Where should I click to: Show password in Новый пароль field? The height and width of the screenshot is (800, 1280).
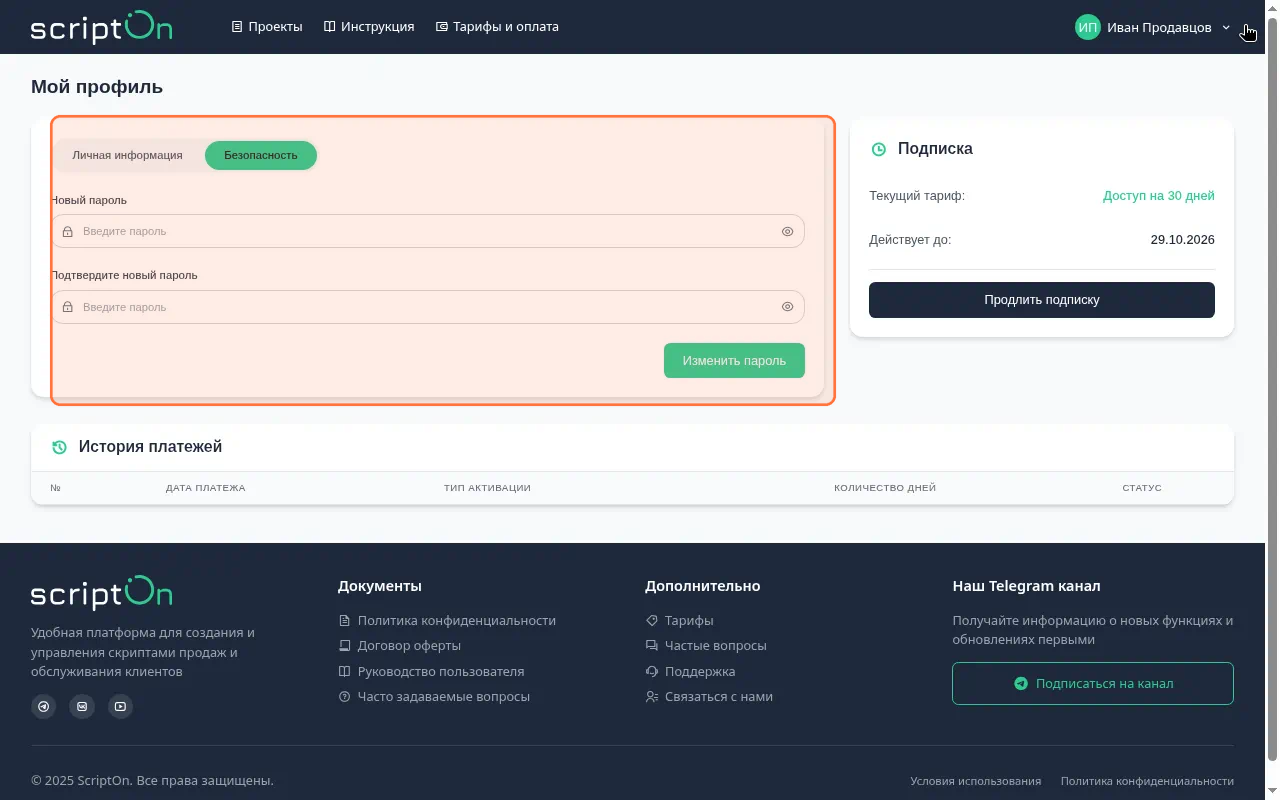click(x=787, y=231)
